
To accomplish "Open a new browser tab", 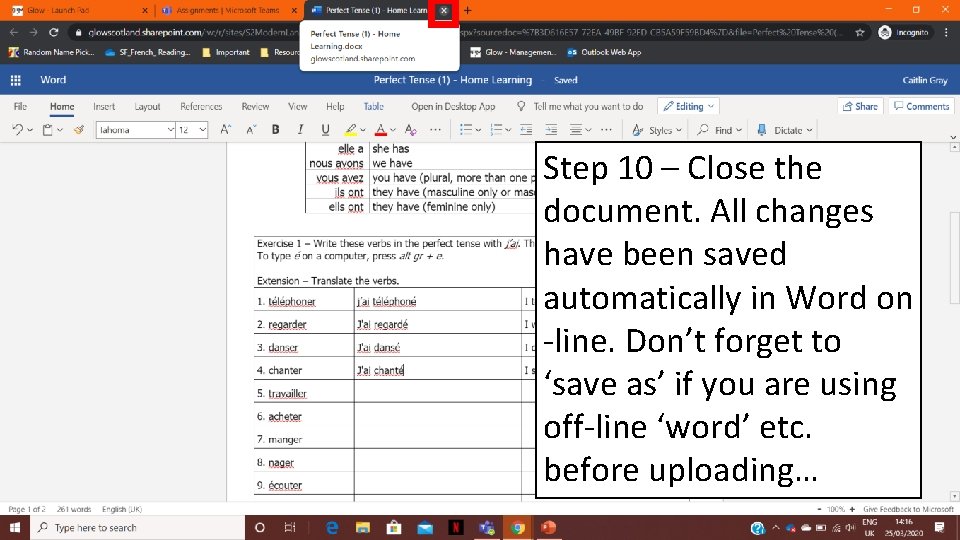I will (468, 10).
